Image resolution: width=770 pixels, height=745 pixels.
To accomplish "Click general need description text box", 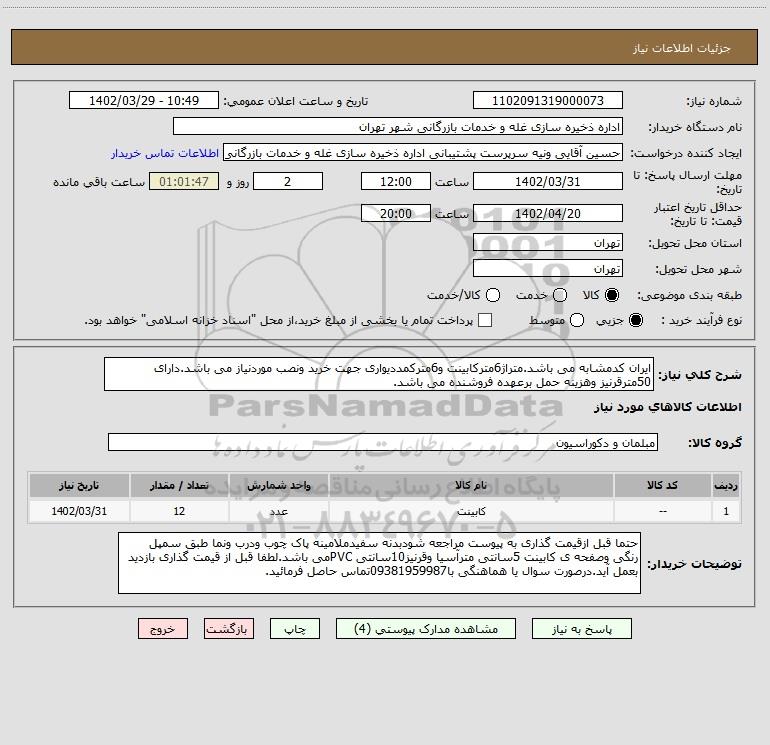I will click(379, 374).
